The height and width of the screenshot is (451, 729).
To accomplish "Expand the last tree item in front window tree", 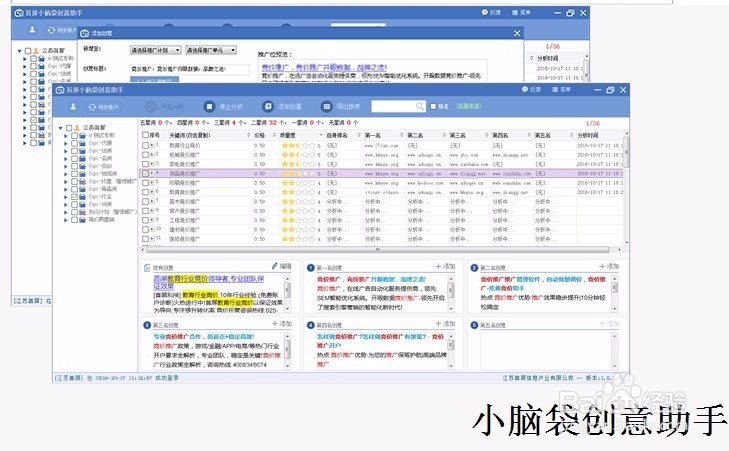I will click(66, 220).
